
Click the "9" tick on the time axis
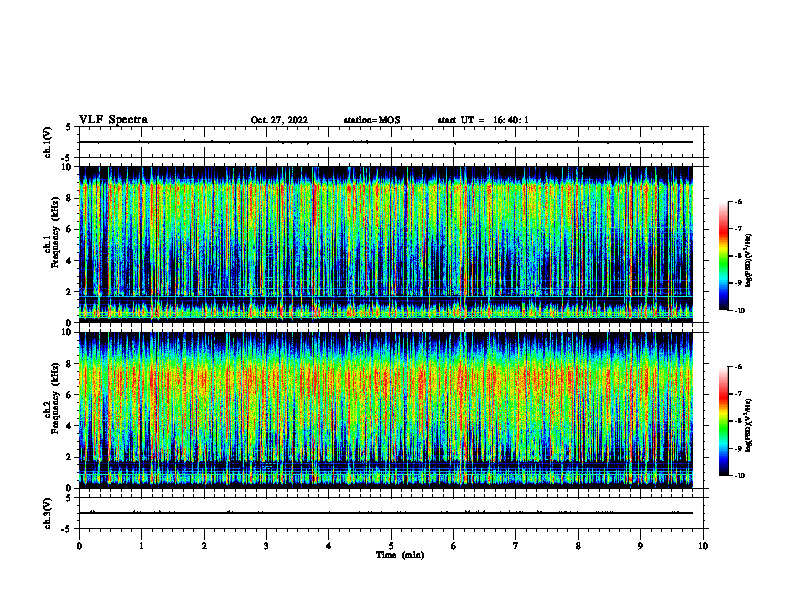coord(640,546)
